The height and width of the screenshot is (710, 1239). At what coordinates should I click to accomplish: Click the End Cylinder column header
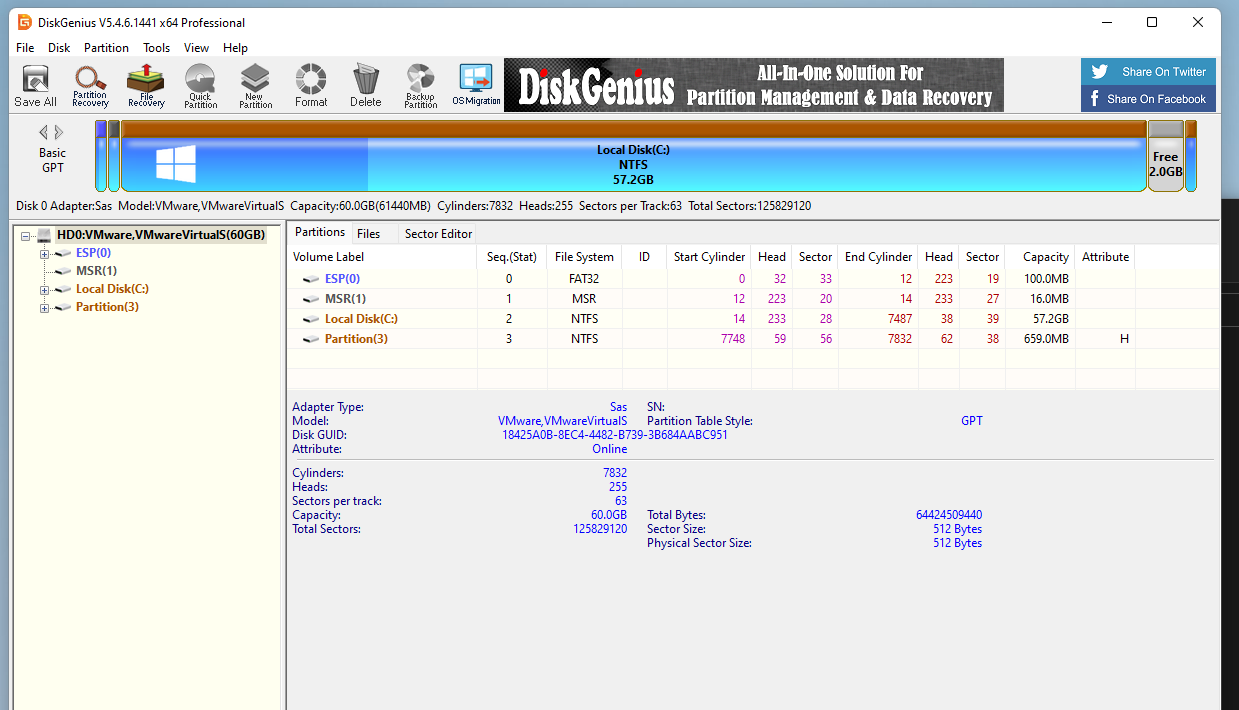pyautogui.click(x=878, y=257)
